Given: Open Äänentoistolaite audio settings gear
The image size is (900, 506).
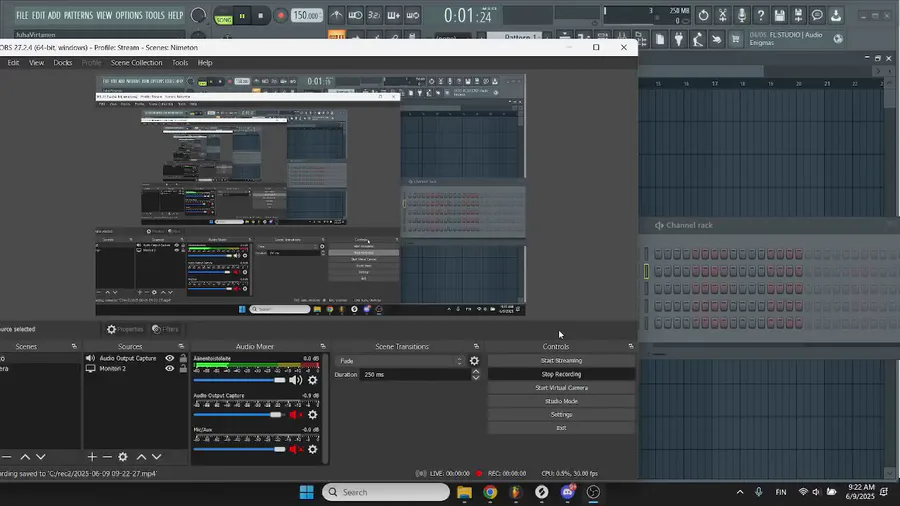Looking at the screenshot, I should [312, 380].
